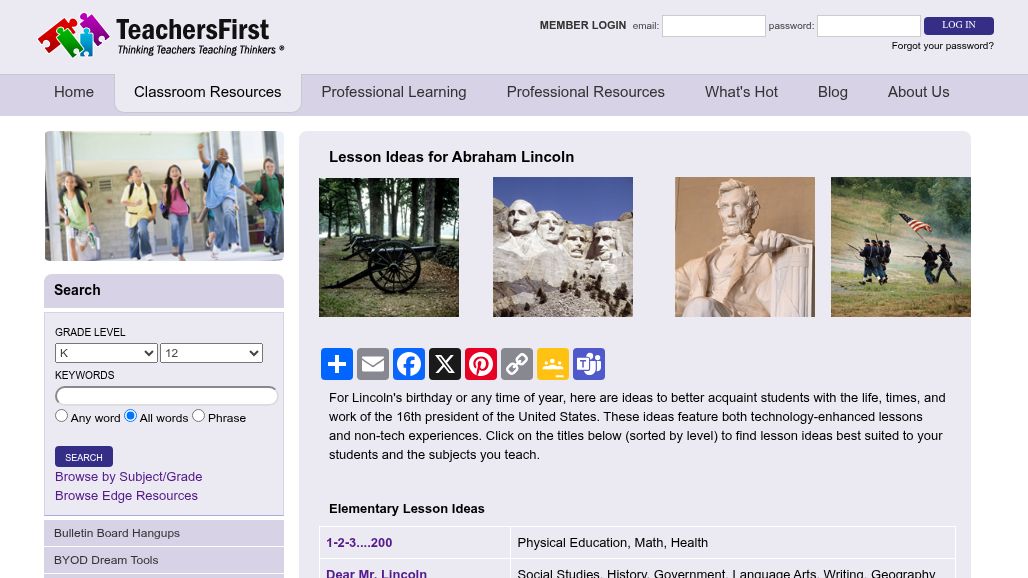Open the Browse by Subject/Grade link
1028x578 pixels.
[128, 476]
